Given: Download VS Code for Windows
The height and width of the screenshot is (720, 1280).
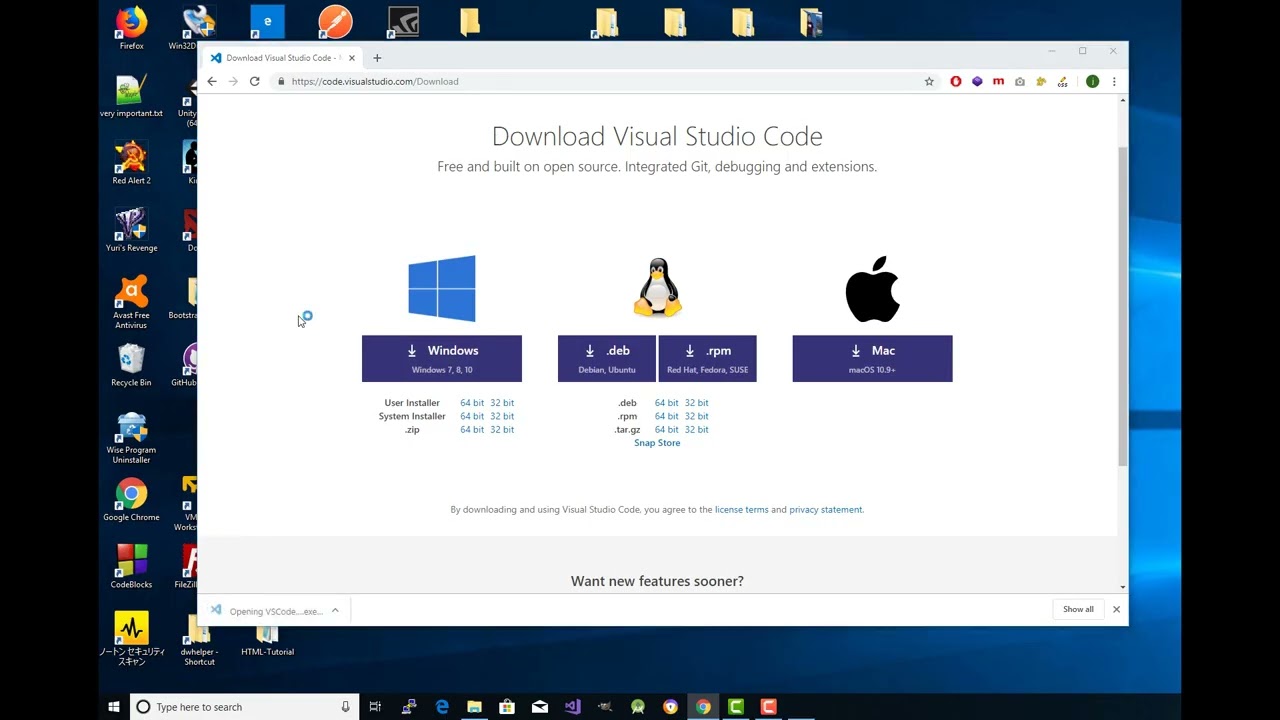Looking at the screenshot, I should tap(442, 358).
